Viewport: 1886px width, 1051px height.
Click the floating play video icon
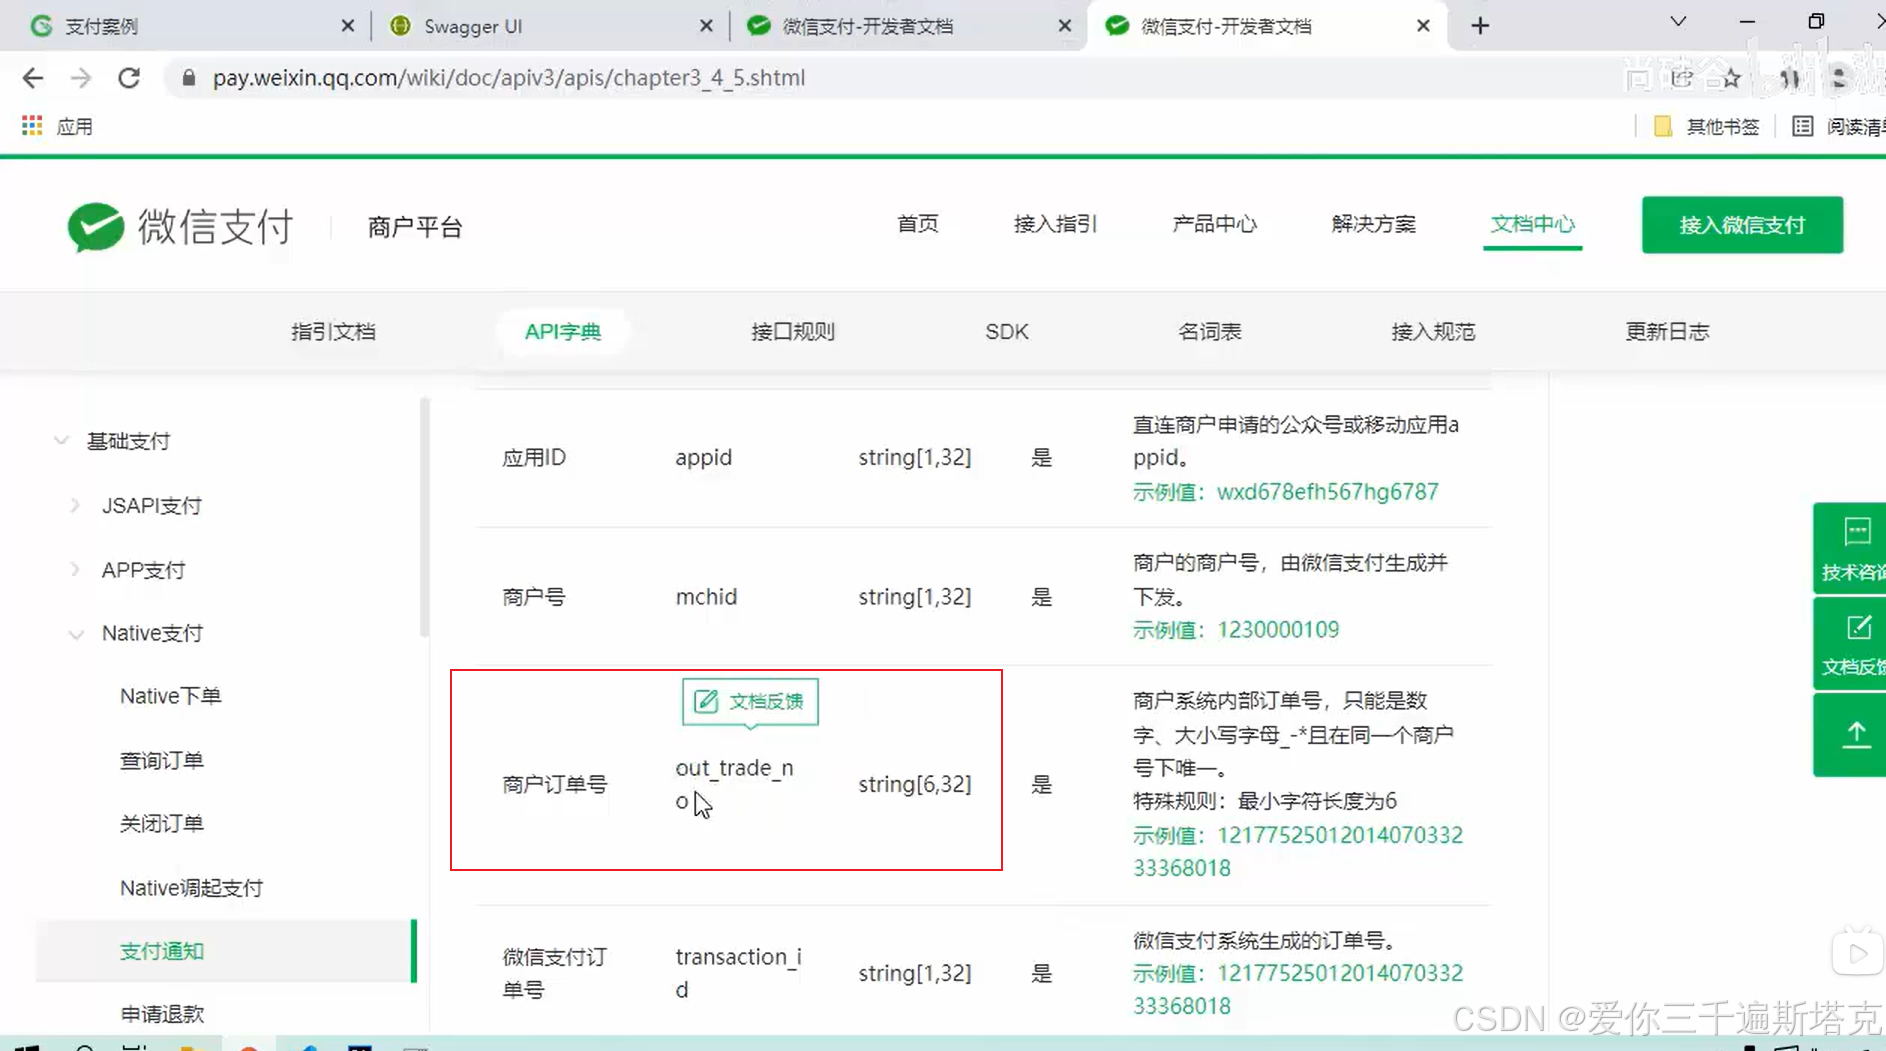[1857, 953]
